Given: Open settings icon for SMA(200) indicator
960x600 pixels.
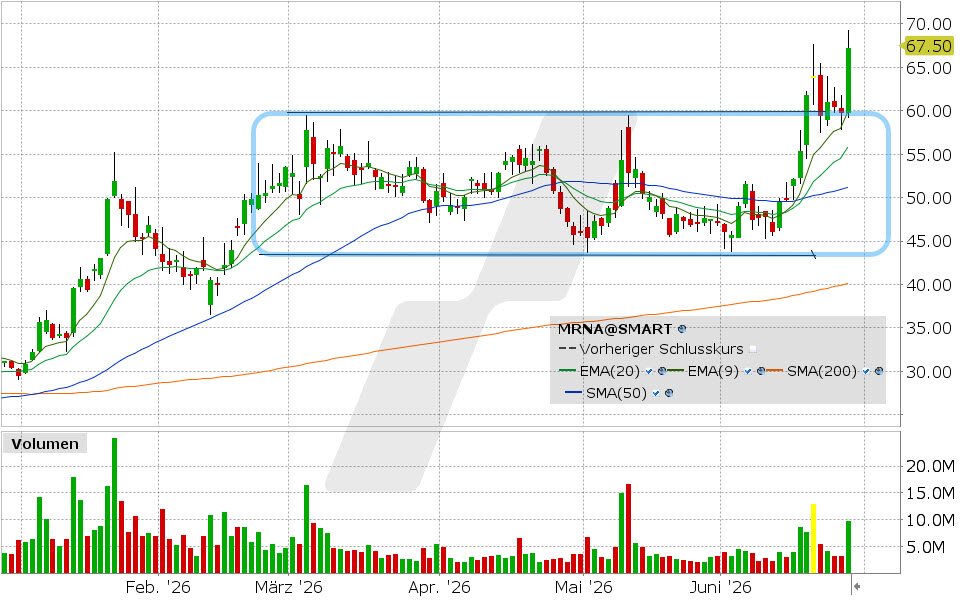Looking at the screenshot, I should coord(879,371).
